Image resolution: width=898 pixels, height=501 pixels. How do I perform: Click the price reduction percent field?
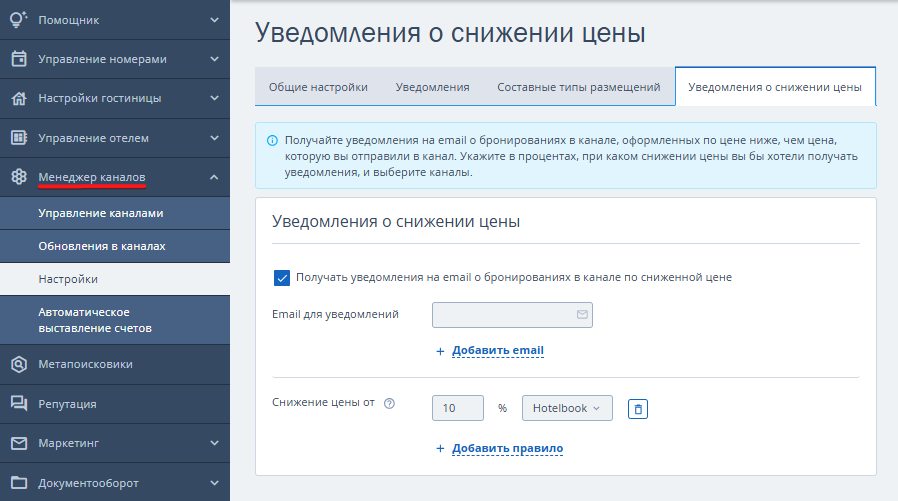click(x=458, y=408)
